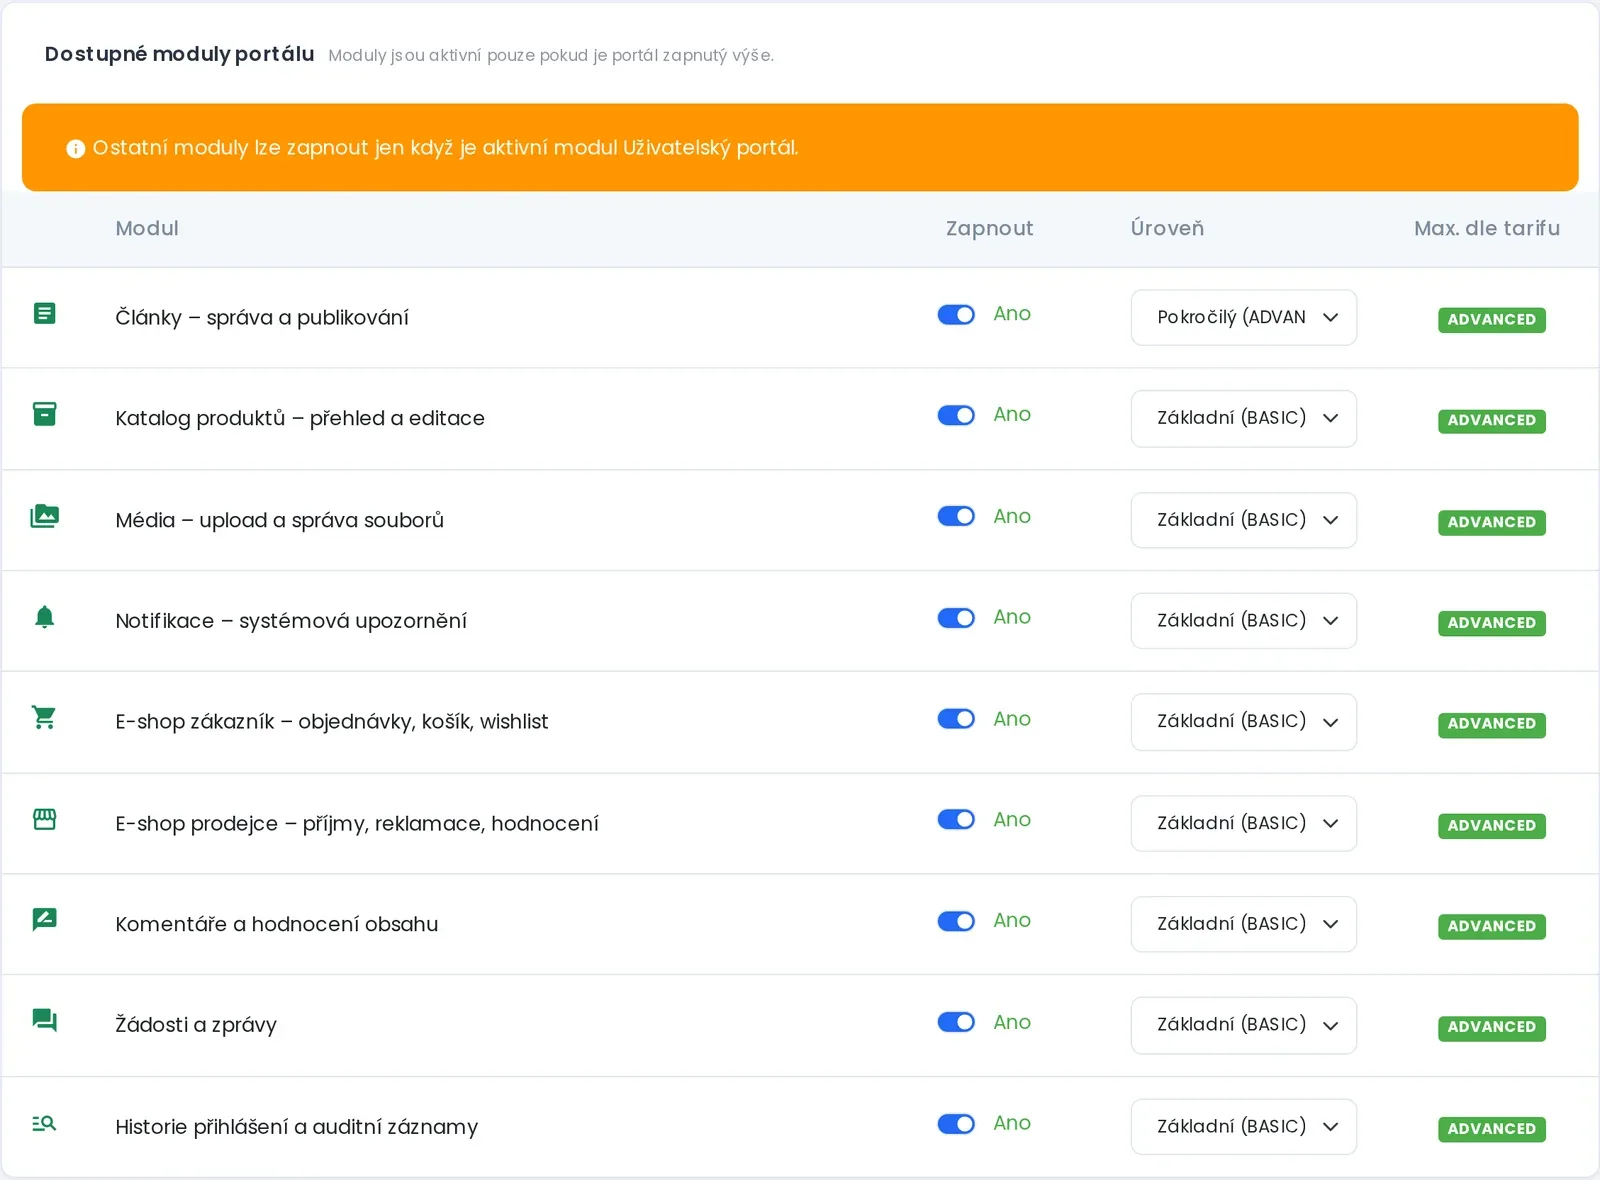Image resolution: width=1600 pixels, height=1180 pixels.
Task: Open the Pokročilý level dropdown for Články
Action: [1243, 318]
